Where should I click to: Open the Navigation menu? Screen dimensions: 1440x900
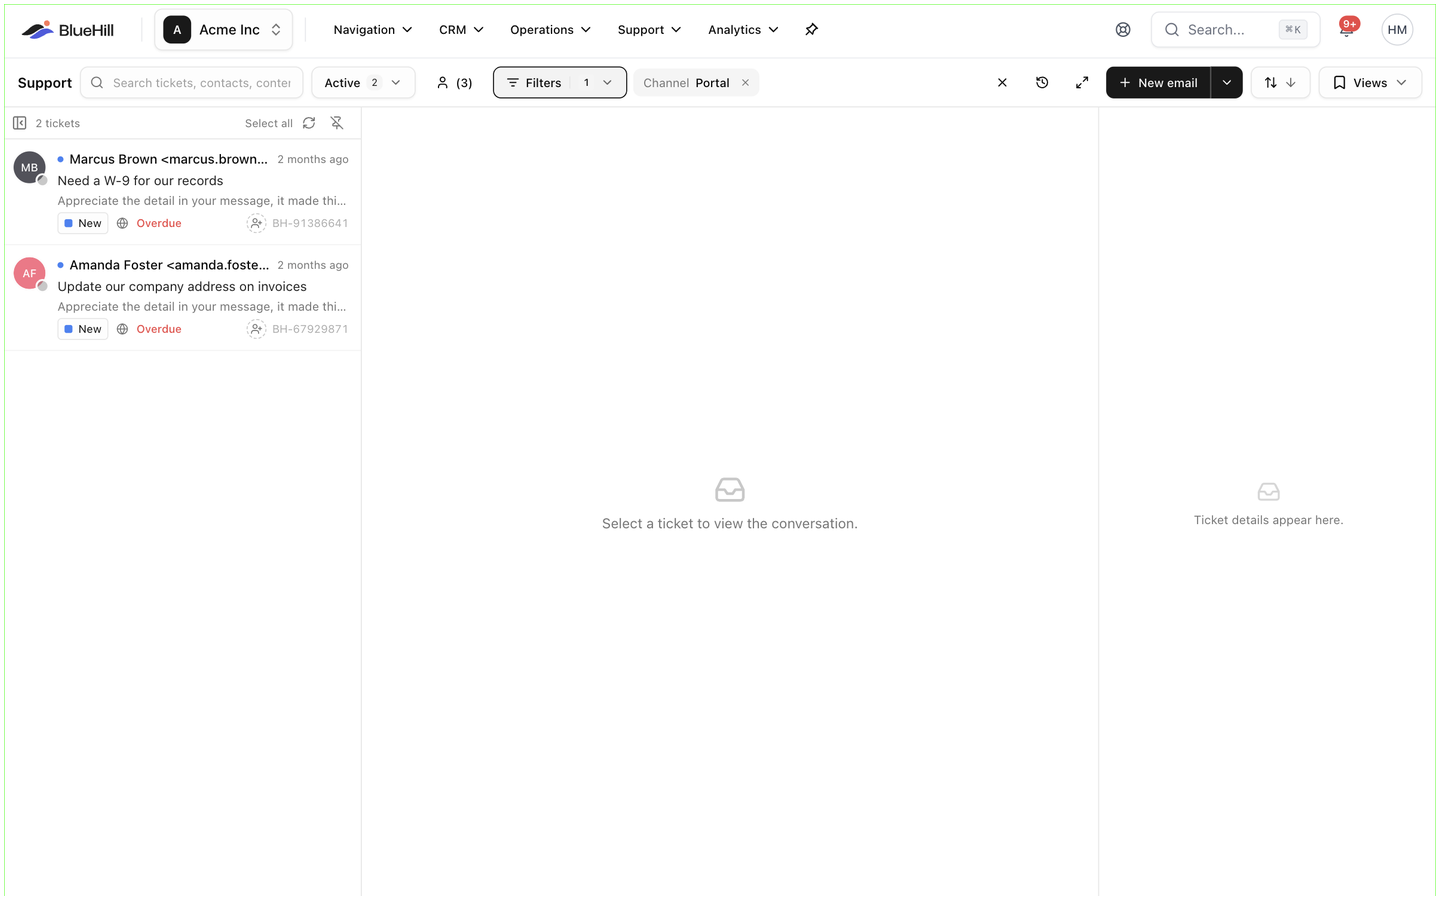(373, 30)
